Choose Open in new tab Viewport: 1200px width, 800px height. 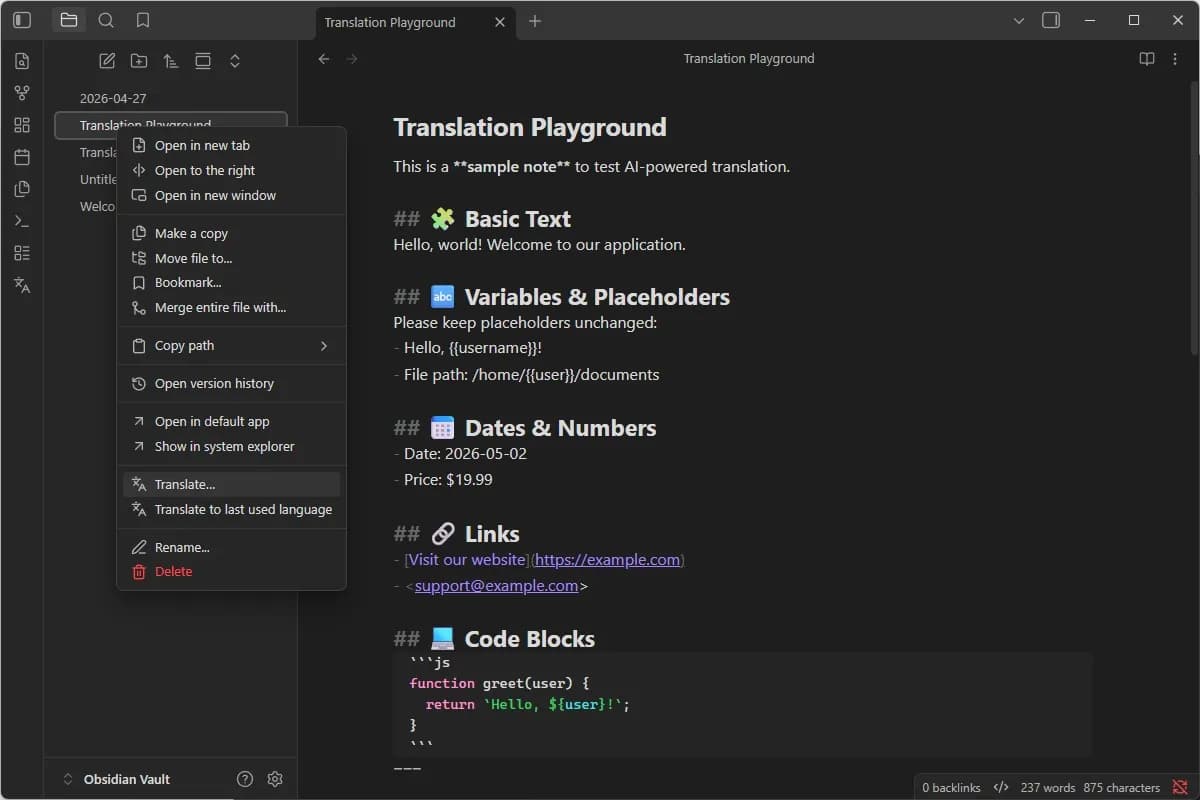coord(231,145)
